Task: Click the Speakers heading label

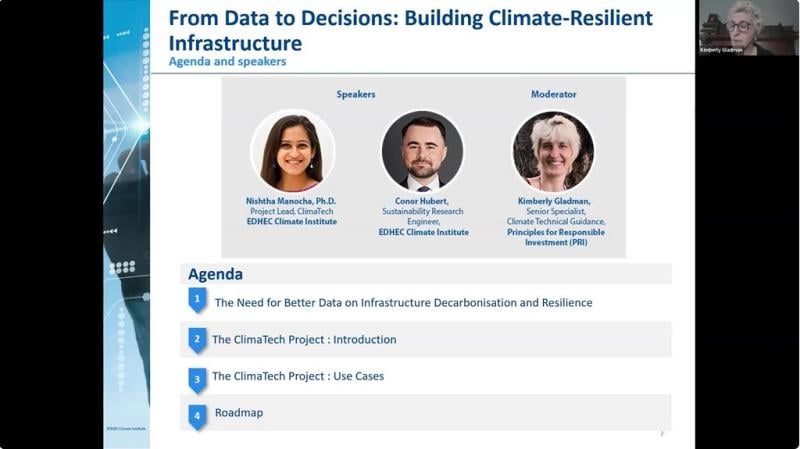Action: pyautogui.click(x=356, y=95)
